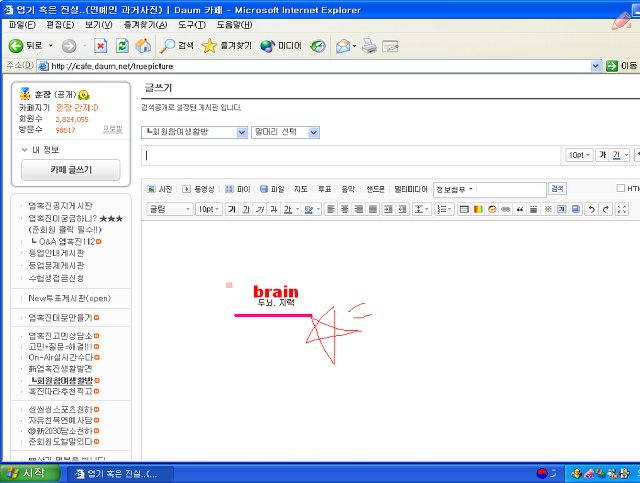Stop loading with the red X icon
Image resolution: width=640 pixels, height=483 pixels.
point(100,46)
